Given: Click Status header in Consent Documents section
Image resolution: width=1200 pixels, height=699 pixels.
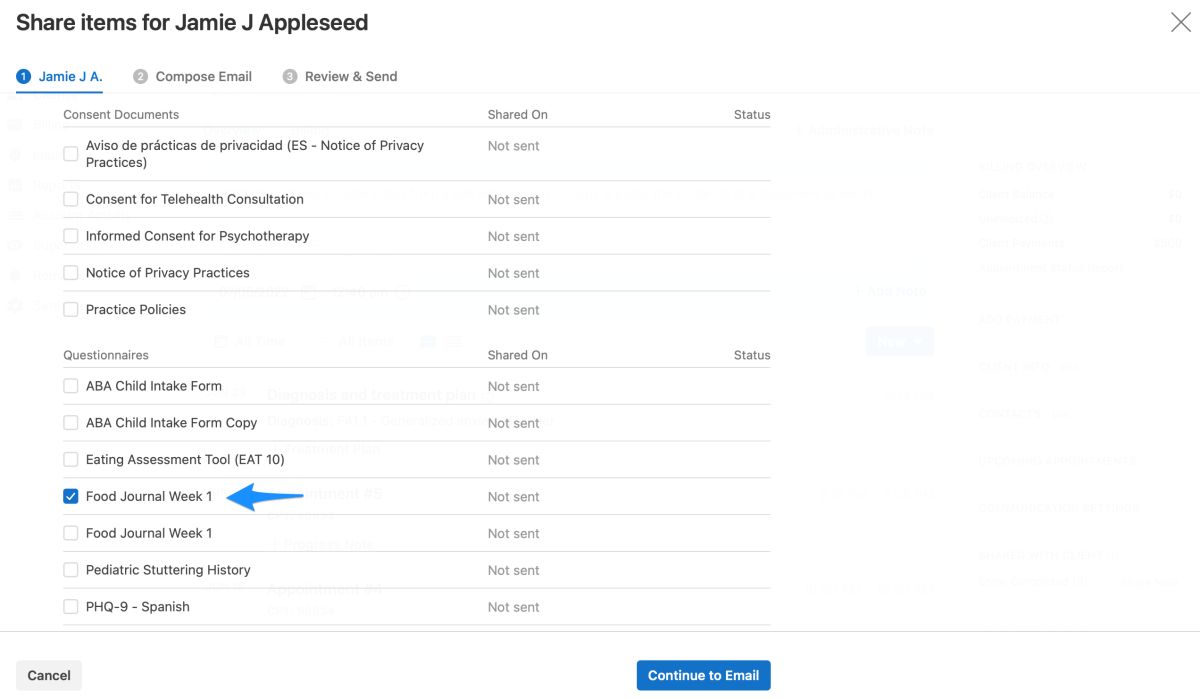Looking at the screenshot, I should tap(752, 115).
